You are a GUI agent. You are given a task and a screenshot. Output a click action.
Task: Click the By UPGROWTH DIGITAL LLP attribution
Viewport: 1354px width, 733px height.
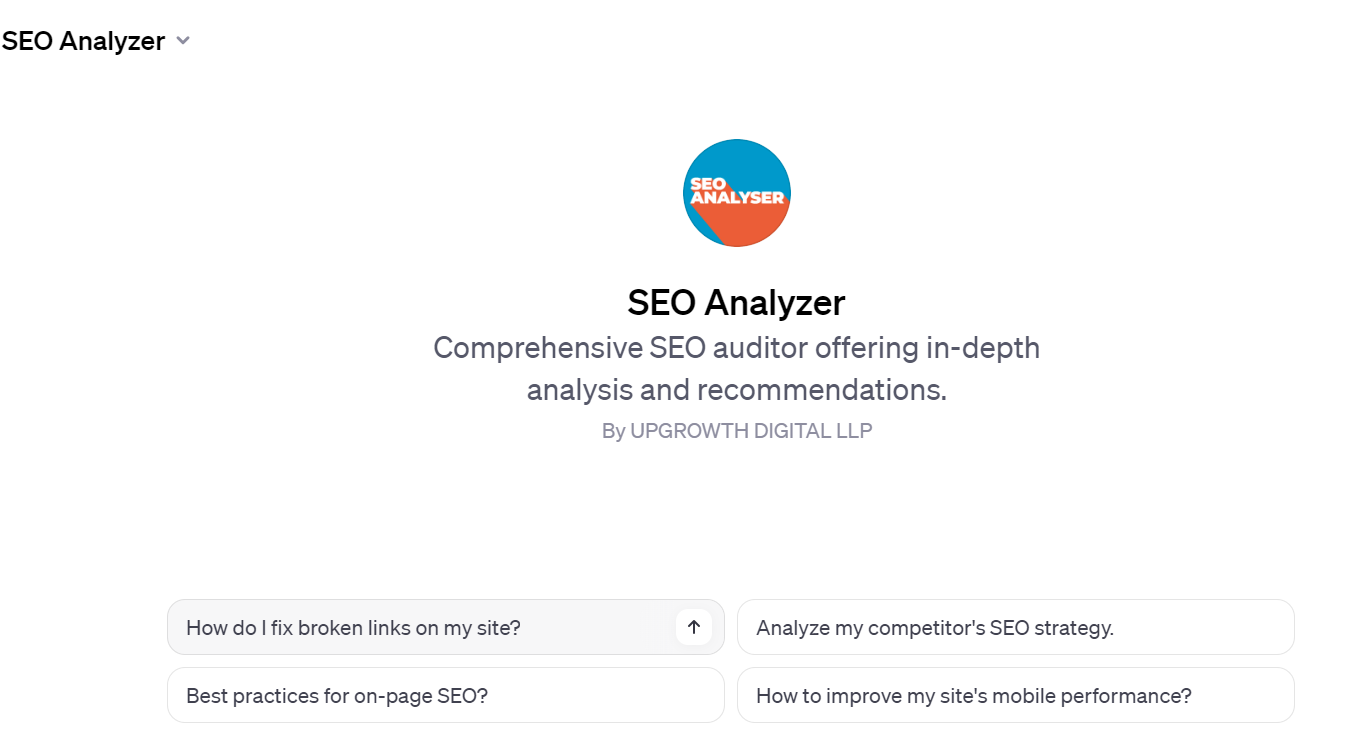(x=736, y=430)
